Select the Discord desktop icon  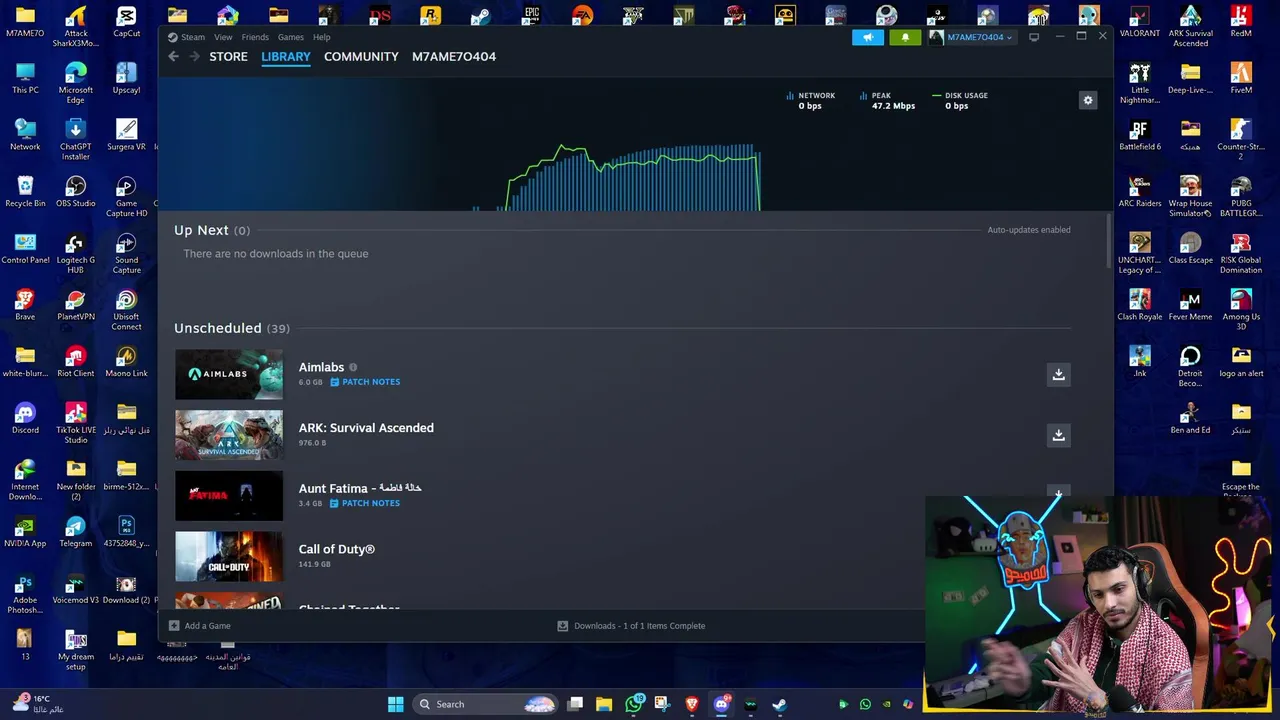(x=25, y=418)
